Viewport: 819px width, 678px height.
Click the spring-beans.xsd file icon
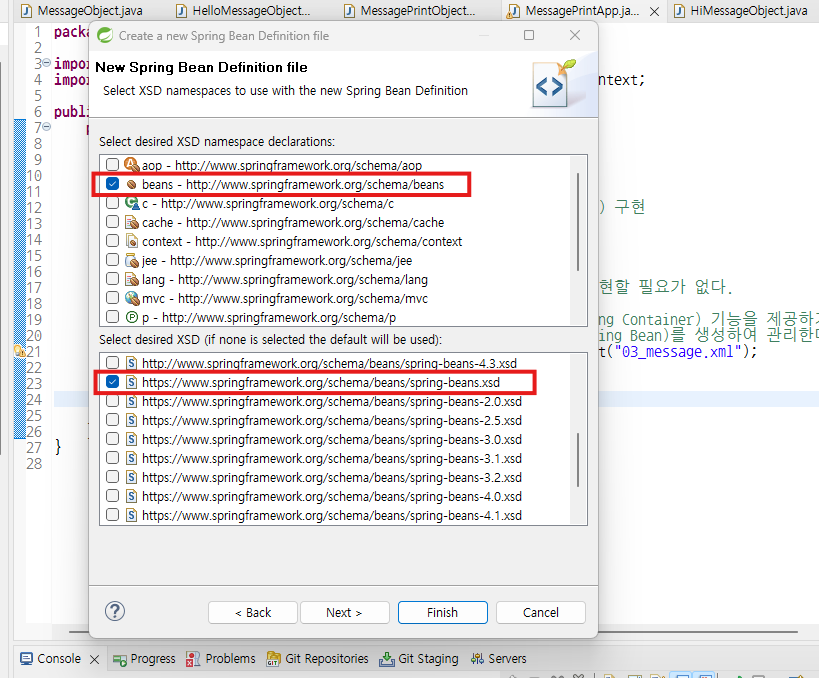click(x=132, y=382)
